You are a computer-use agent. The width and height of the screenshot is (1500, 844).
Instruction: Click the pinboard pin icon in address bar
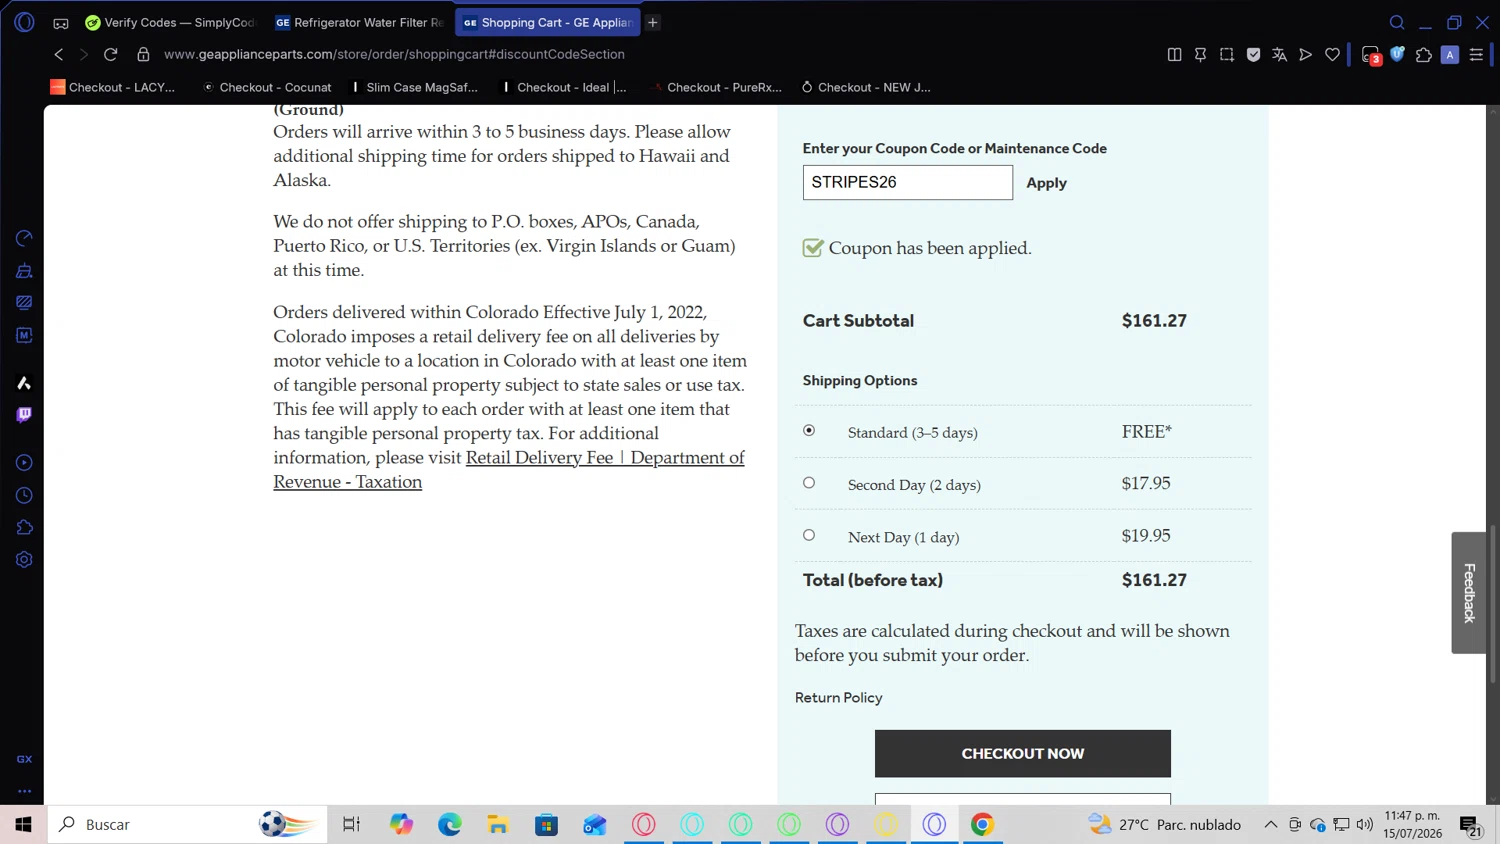(x=1200, y=54)
